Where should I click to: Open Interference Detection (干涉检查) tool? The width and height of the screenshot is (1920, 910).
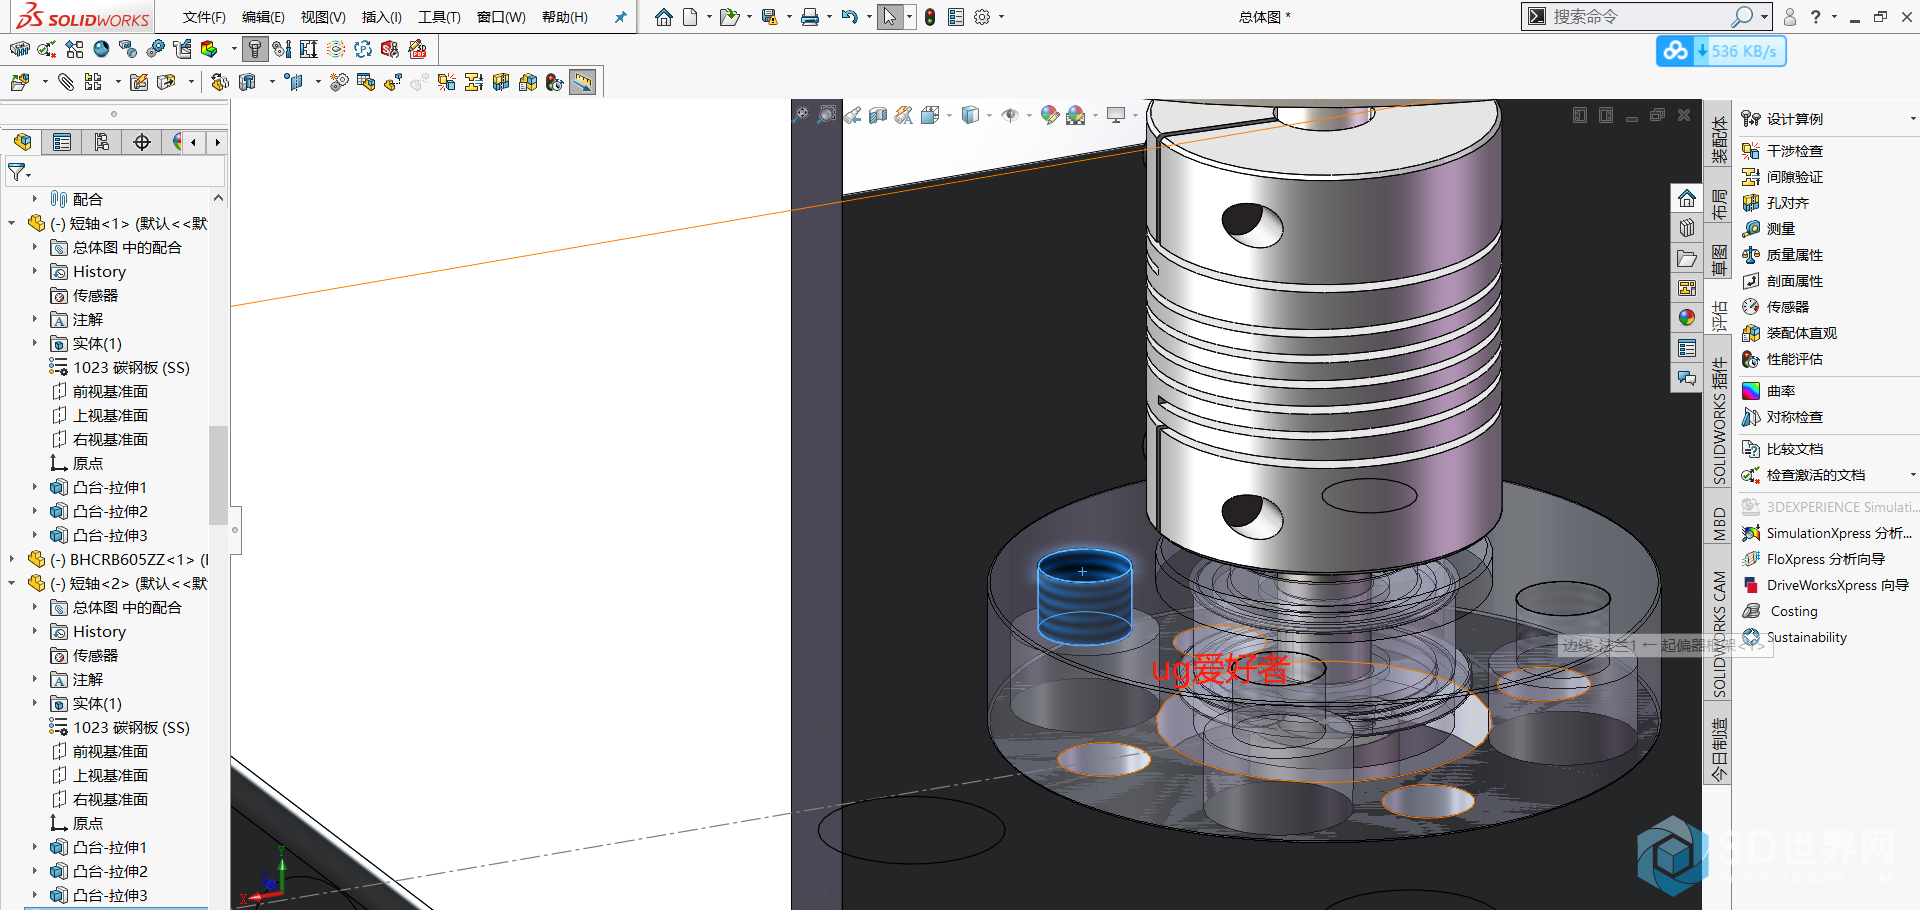click(1782, 151)
